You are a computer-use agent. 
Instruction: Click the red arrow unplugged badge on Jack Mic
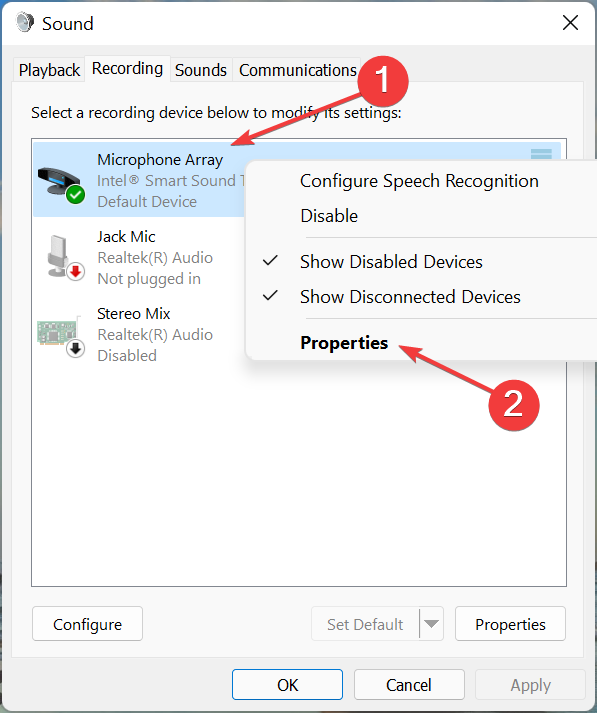[75, 272]
